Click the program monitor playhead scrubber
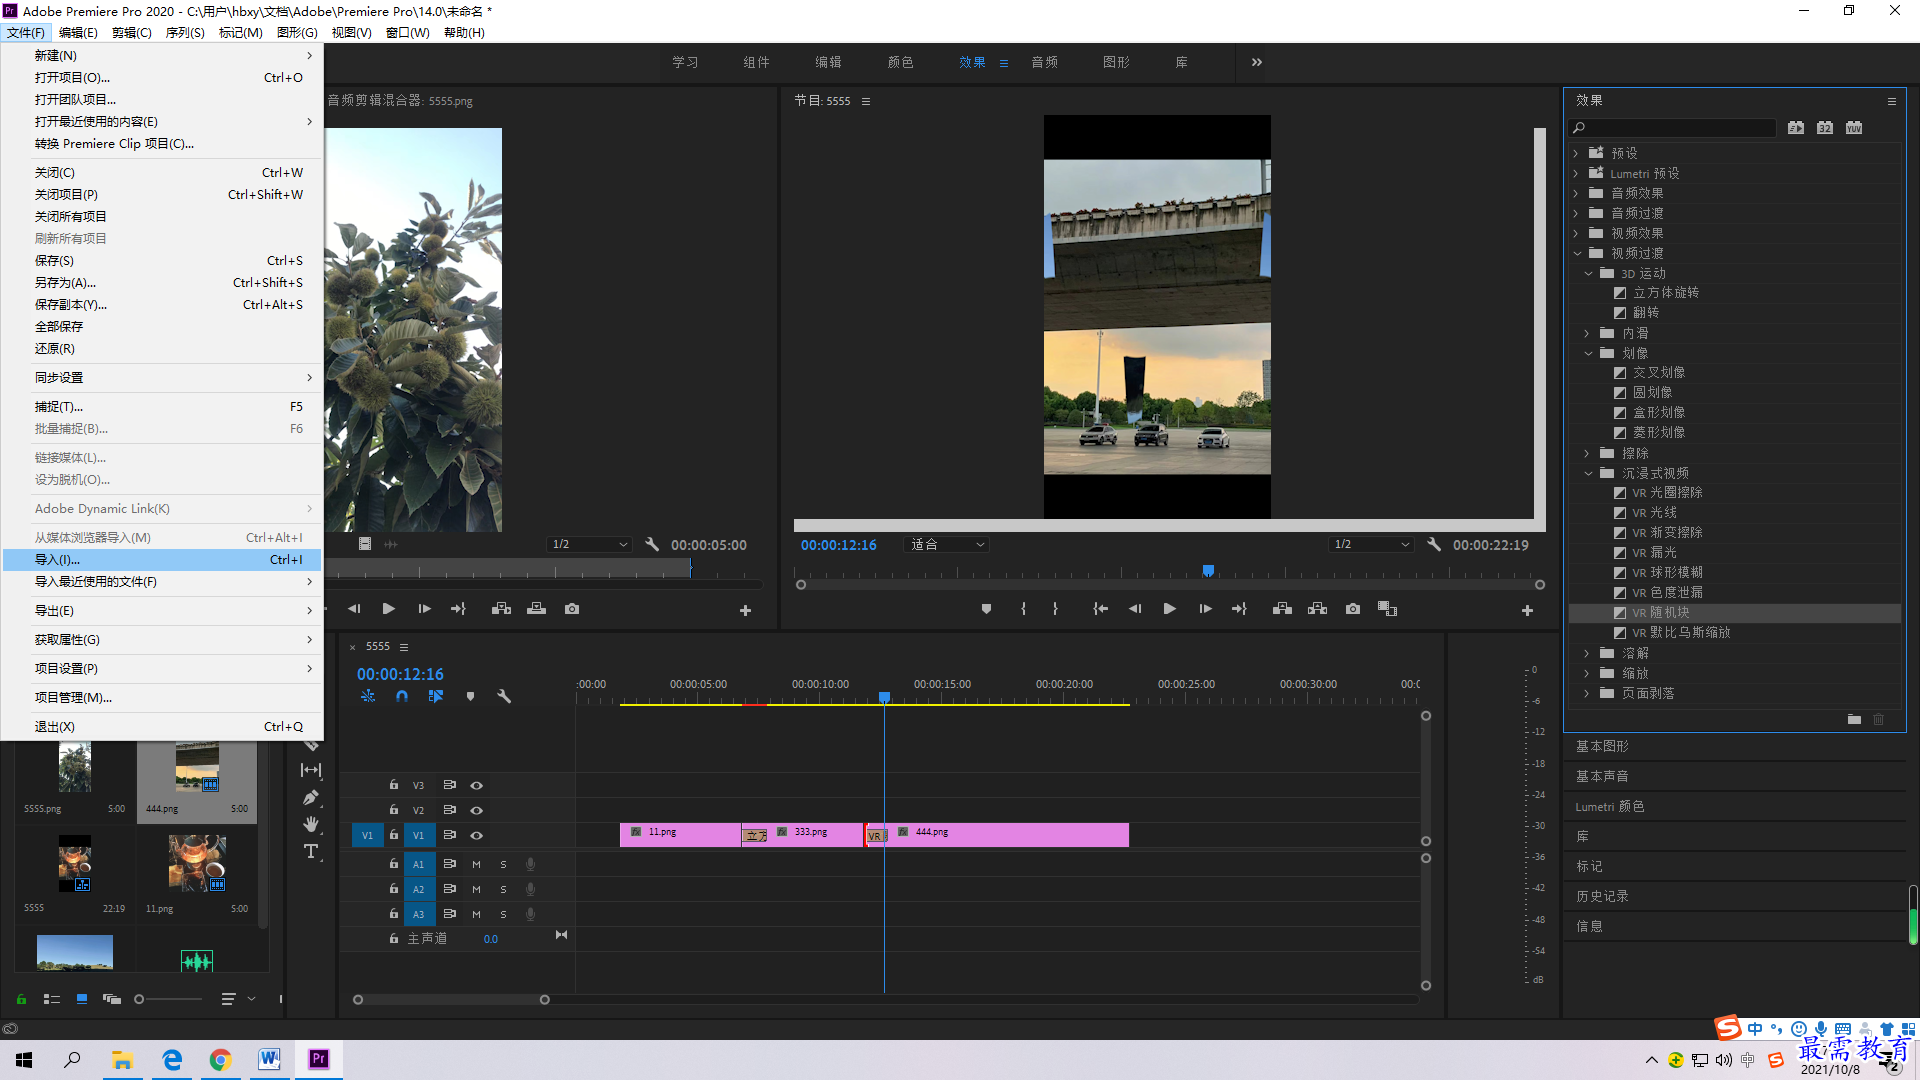 coord(1208,571)
